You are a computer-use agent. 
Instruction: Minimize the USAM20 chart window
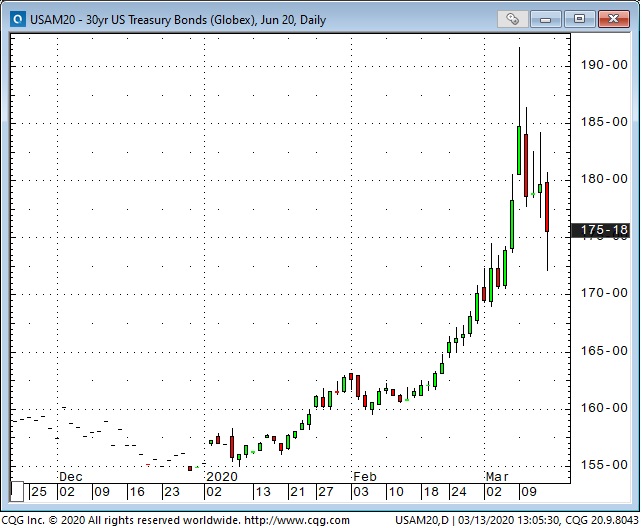point(546,19)
